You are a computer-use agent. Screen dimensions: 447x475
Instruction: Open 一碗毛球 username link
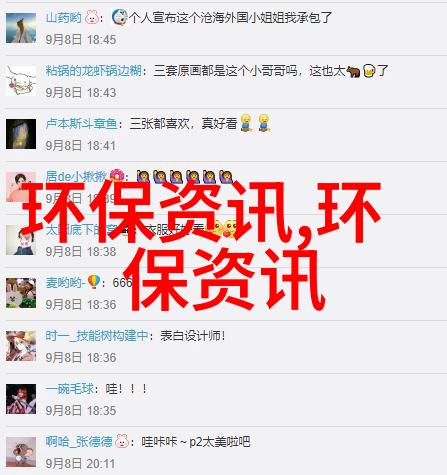70,389
